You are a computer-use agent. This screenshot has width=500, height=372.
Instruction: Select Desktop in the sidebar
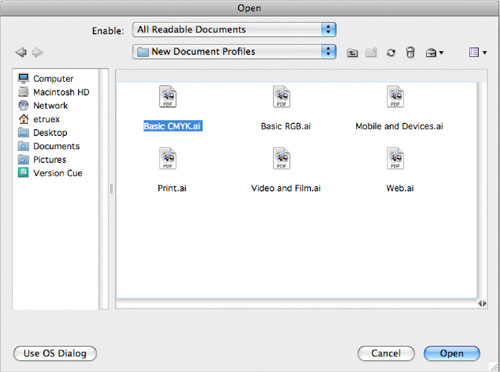(50, 133)
